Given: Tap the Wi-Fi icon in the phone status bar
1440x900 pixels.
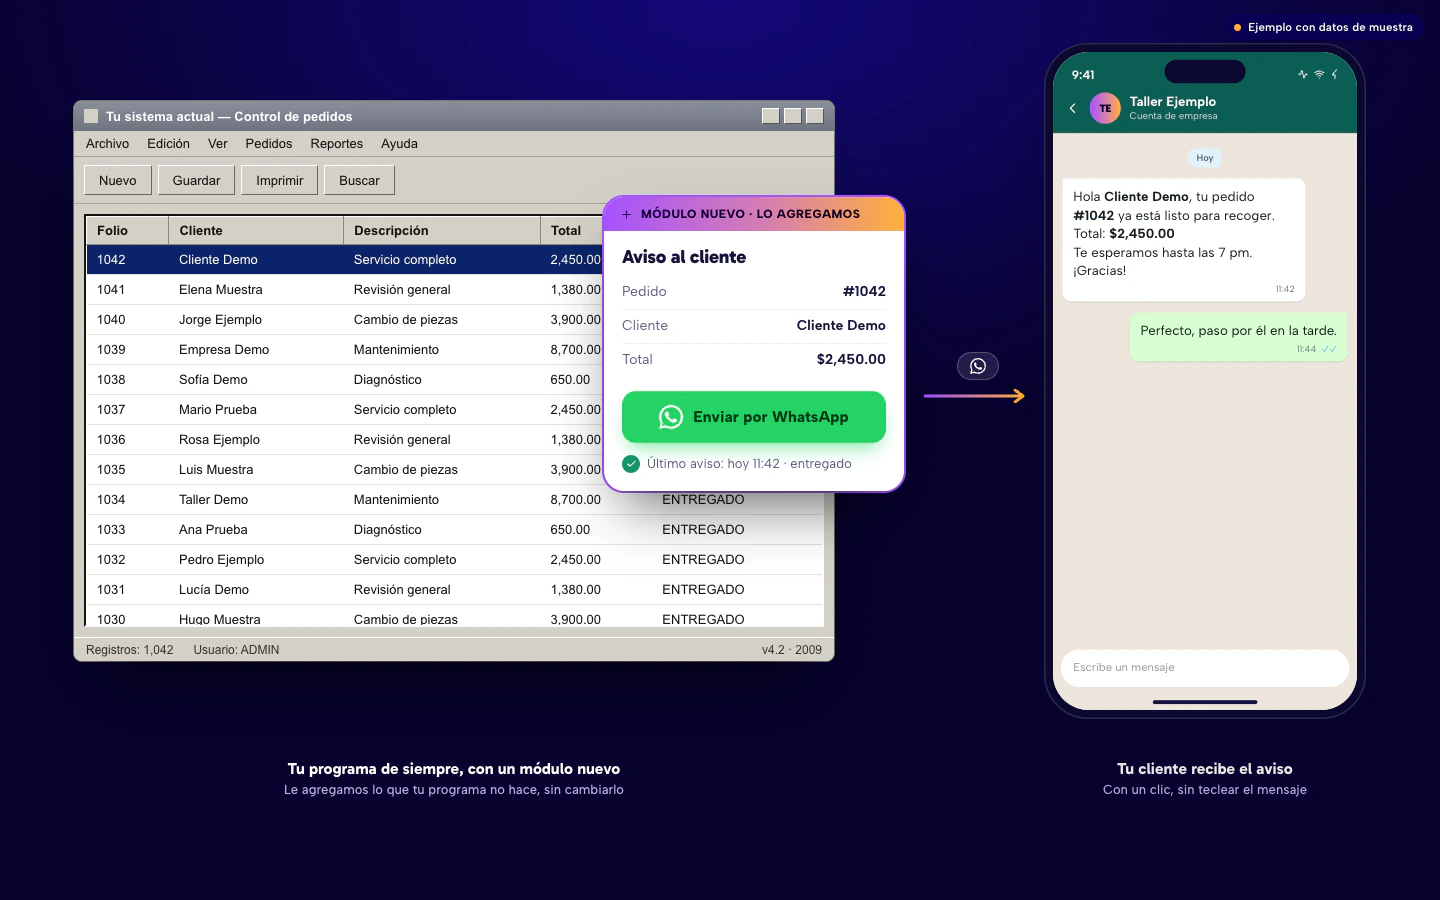Looking at the screenshot, I should [1319, 74].
